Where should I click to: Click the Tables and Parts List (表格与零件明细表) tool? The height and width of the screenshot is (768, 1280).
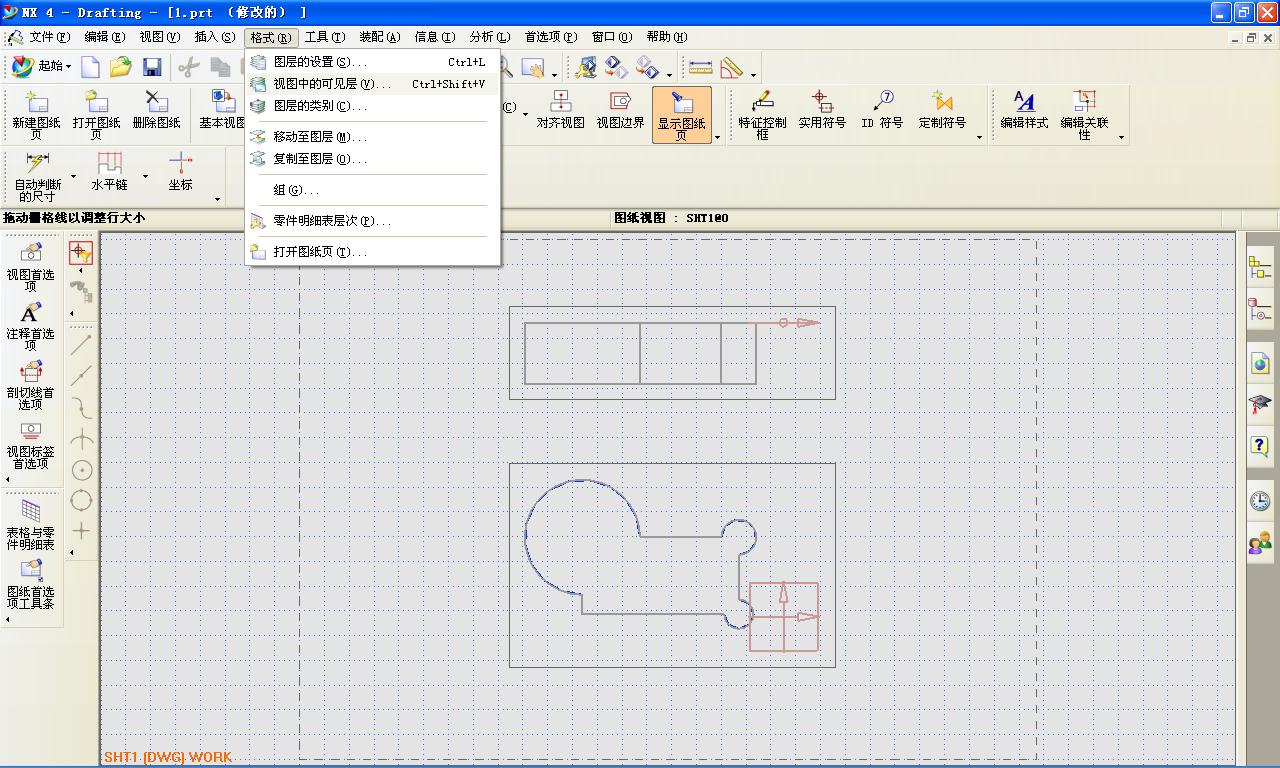pyautogui.click(x=31, y=524)
